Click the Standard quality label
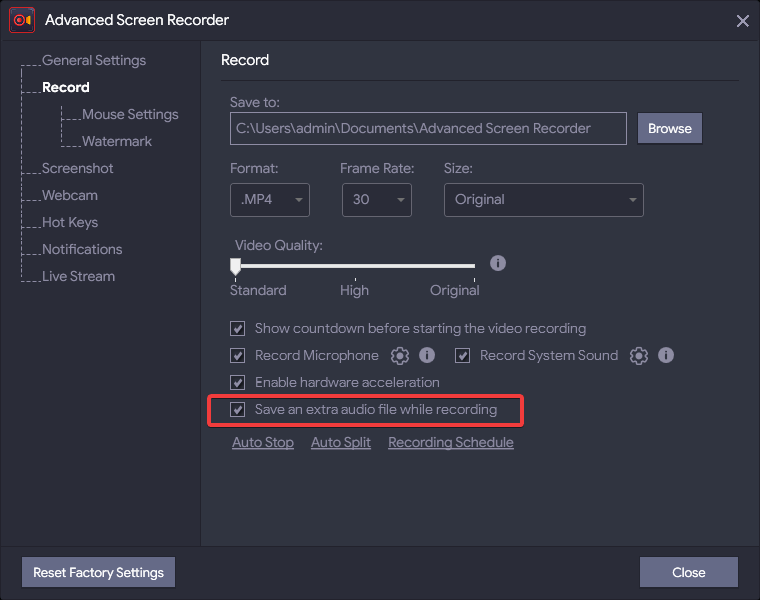Screen dimensions: 760x600 click(258, 290)
